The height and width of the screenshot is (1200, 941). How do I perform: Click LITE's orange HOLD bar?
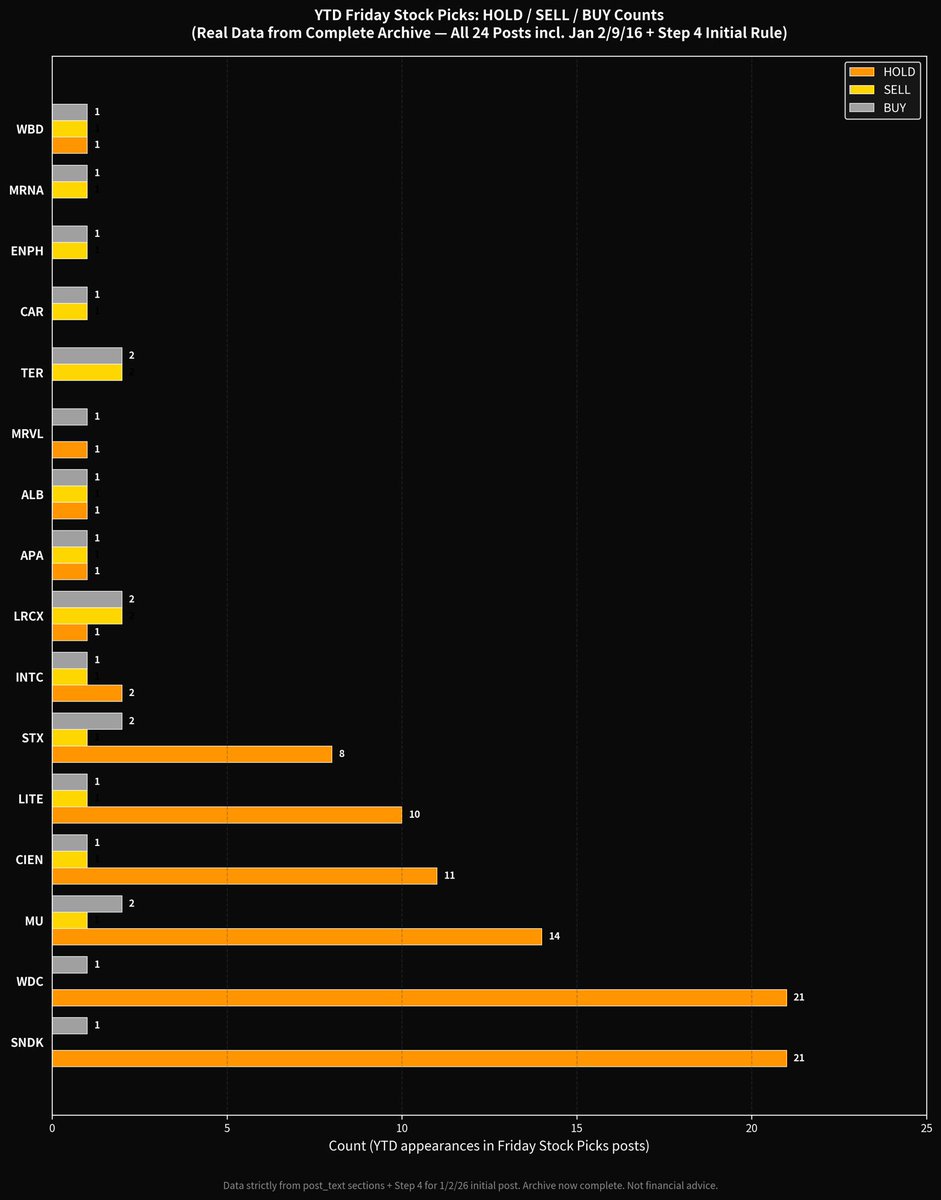227,814
